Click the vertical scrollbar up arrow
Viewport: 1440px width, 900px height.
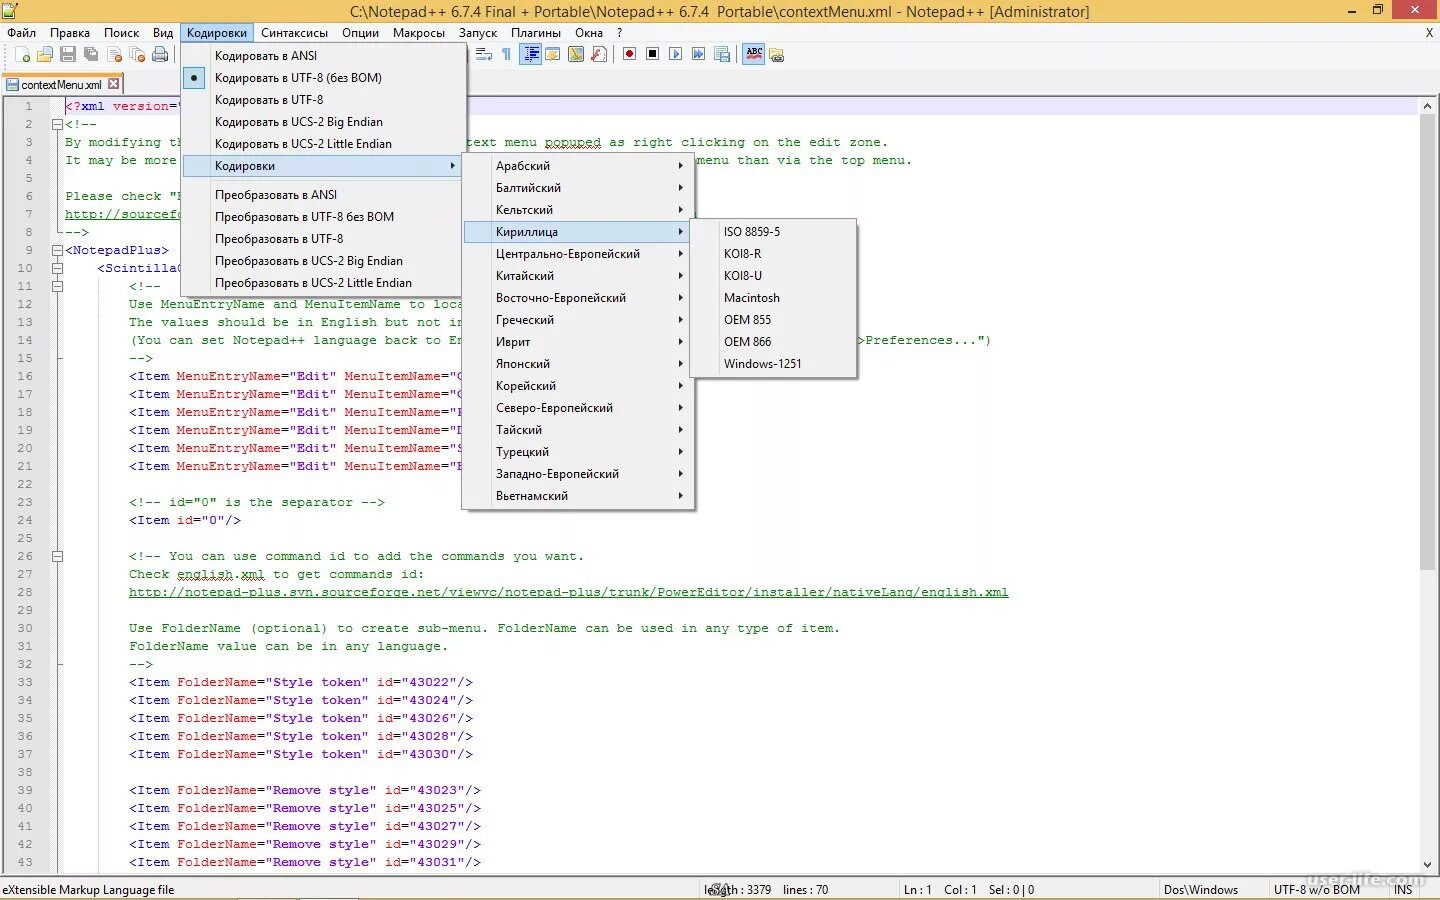[1427, 106]
